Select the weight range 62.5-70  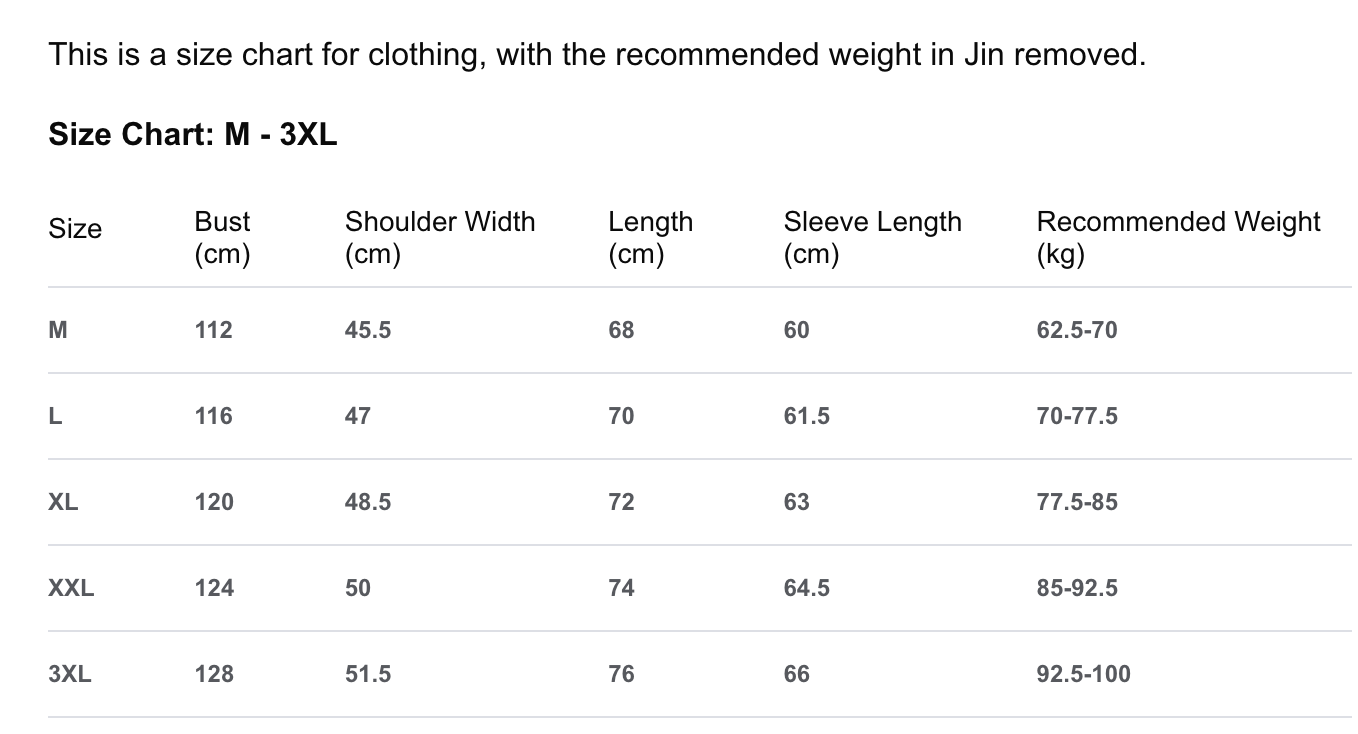coord(1076,330)
